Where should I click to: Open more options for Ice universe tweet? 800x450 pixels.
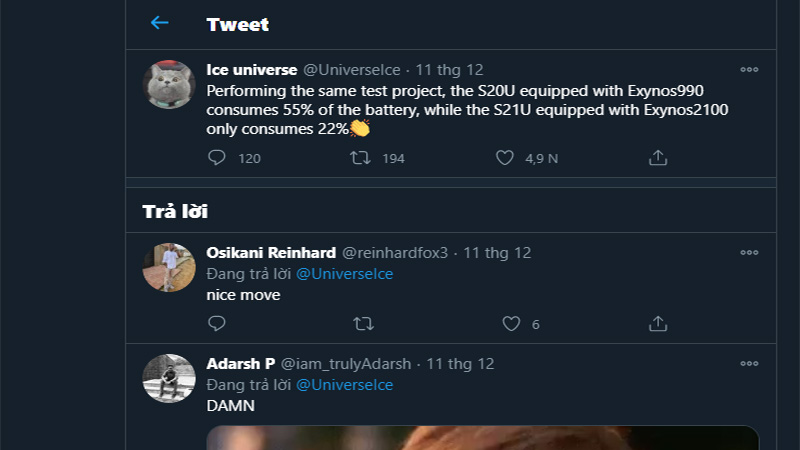coord(749,70)
